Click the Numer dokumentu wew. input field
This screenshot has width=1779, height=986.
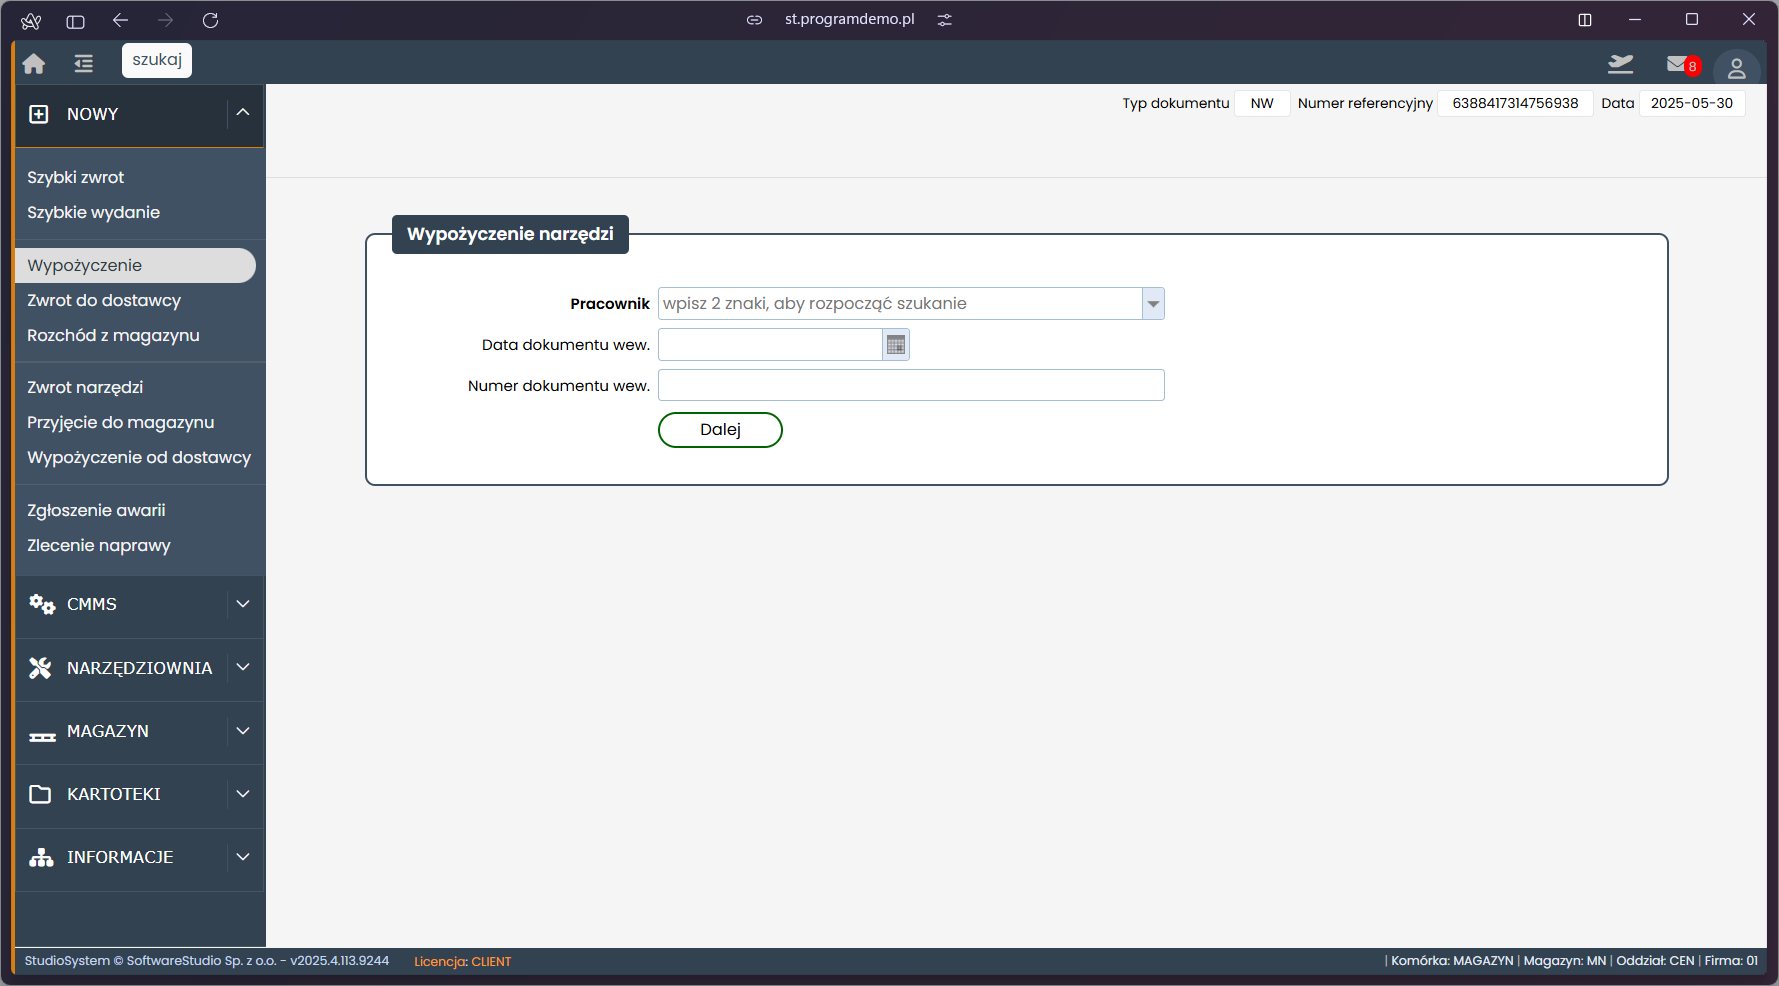(x=910, y=386)
